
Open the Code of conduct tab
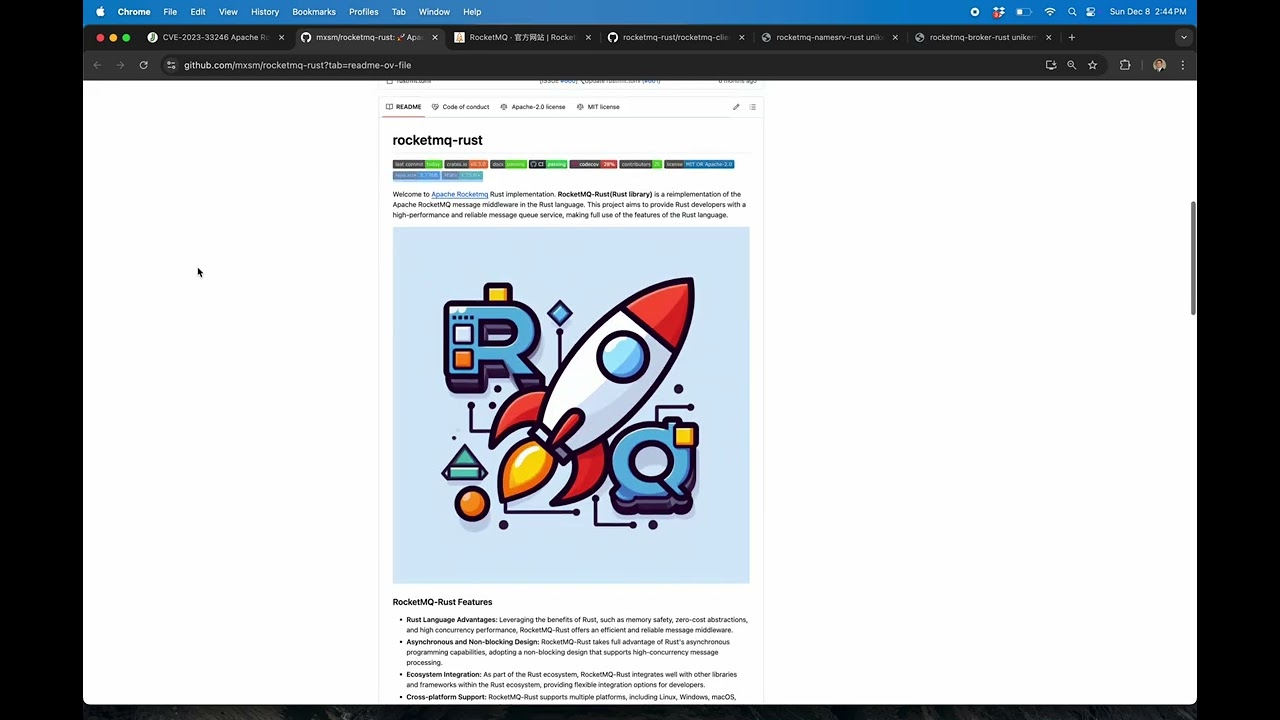(x=460, y=107)
